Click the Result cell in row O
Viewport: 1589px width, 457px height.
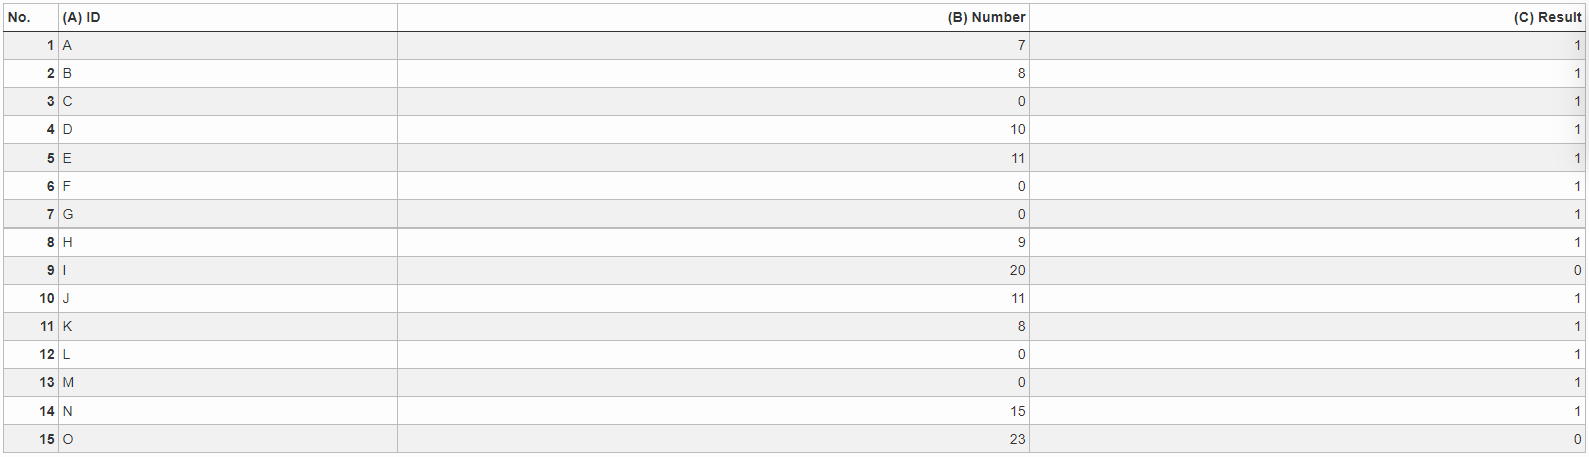pos(1307,439)
